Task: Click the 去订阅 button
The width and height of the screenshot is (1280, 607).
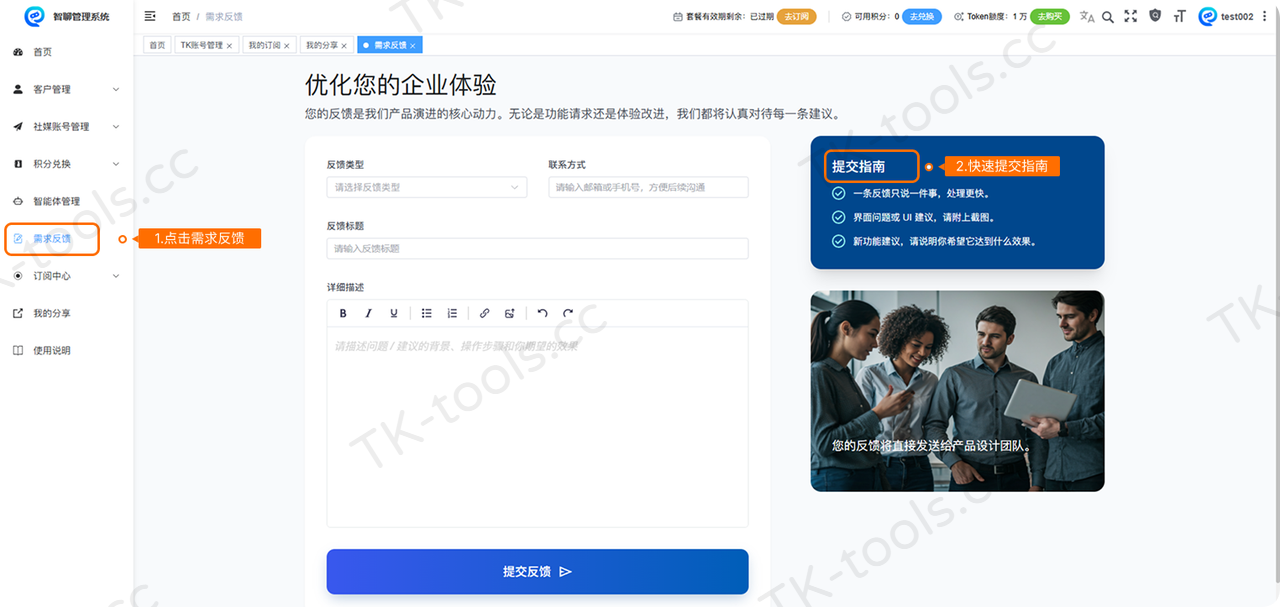Action: (798, 17)
